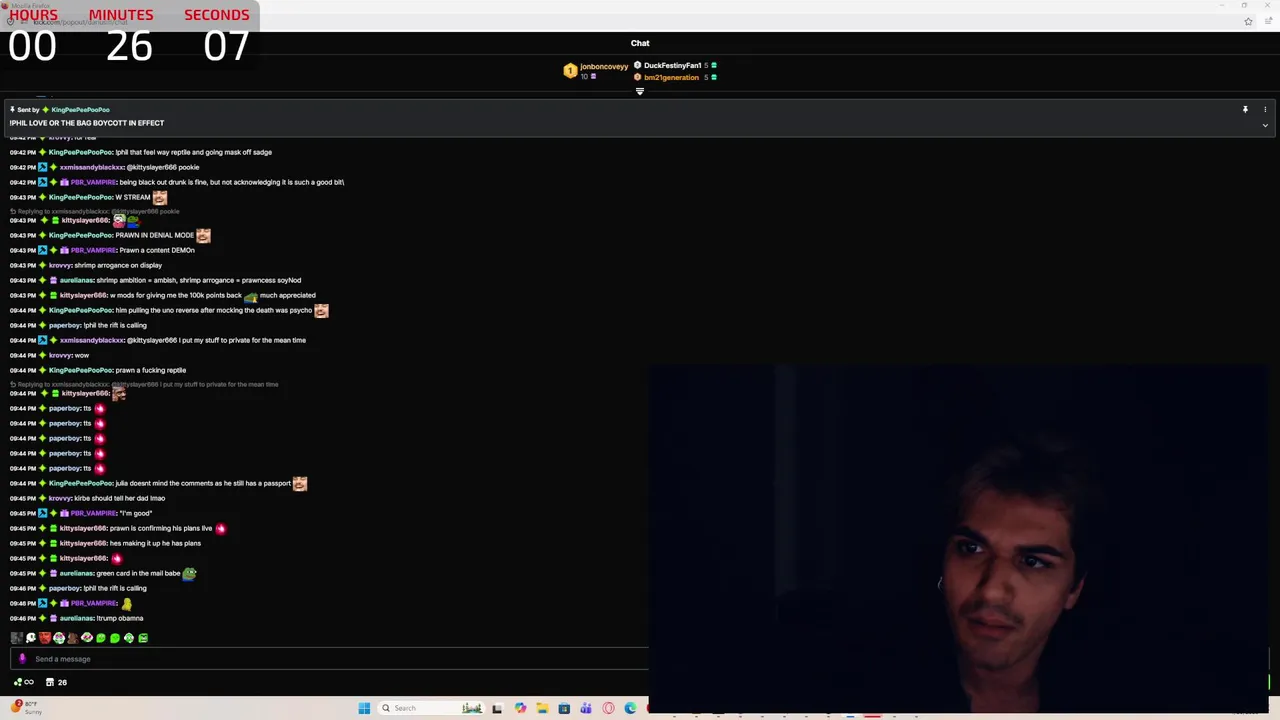Click frog emote after 'green card in the mail babe'
Screen dimensions: 1280x720
[190, 573]
